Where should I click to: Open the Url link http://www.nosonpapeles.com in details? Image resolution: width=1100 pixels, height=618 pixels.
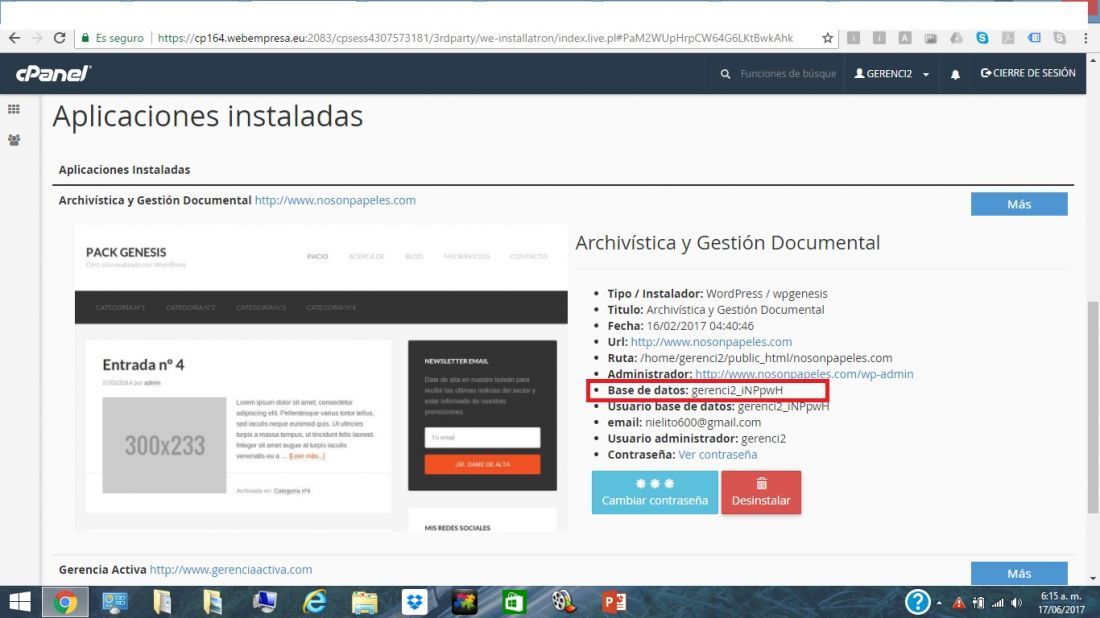[x=711, y=342]
